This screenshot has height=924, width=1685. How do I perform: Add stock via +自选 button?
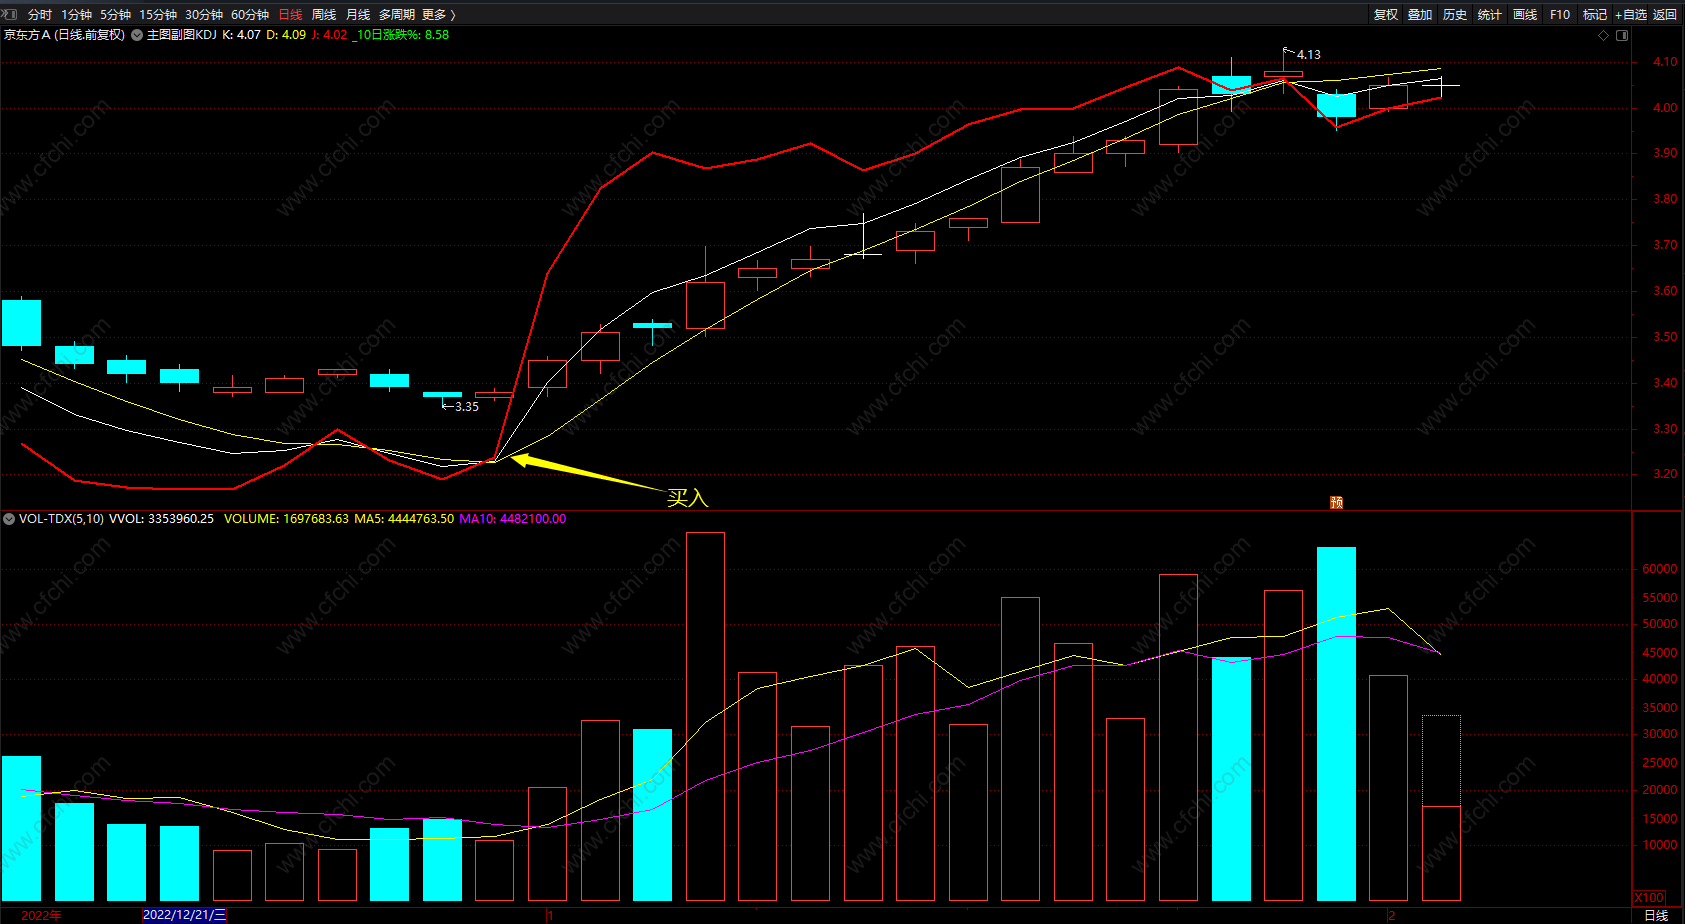point(1630,14)
